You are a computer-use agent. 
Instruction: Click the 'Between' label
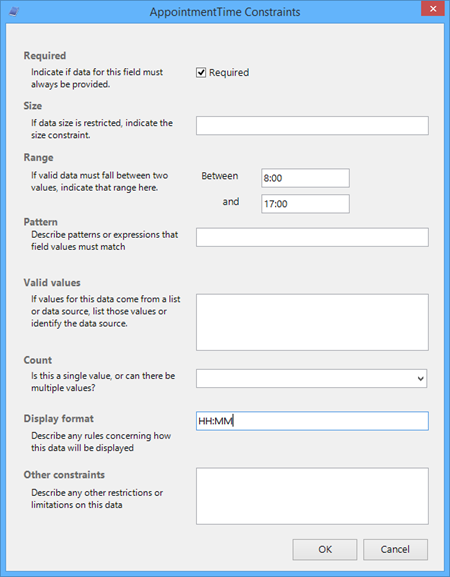click(x=220, y=176)
